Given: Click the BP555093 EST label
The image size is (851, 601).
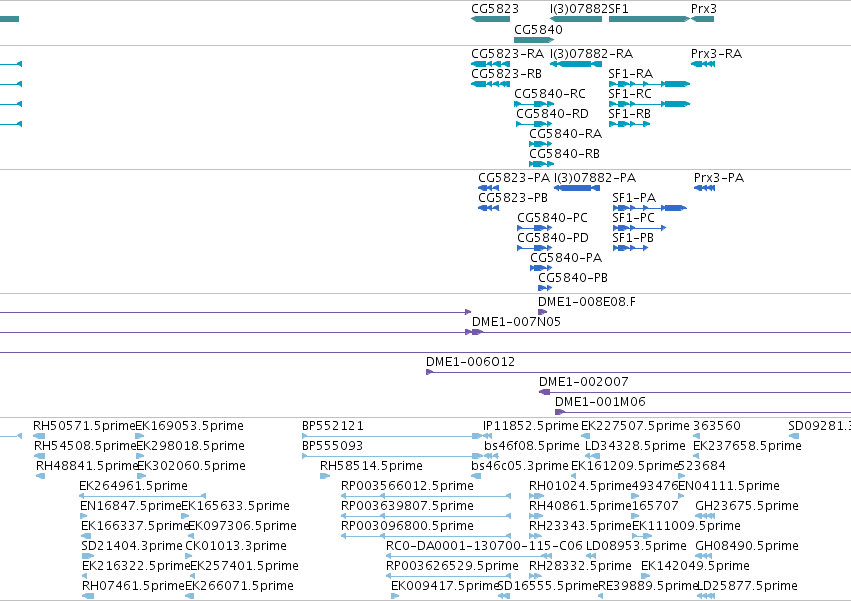Looking at the screenshot, I should point(333,446).
